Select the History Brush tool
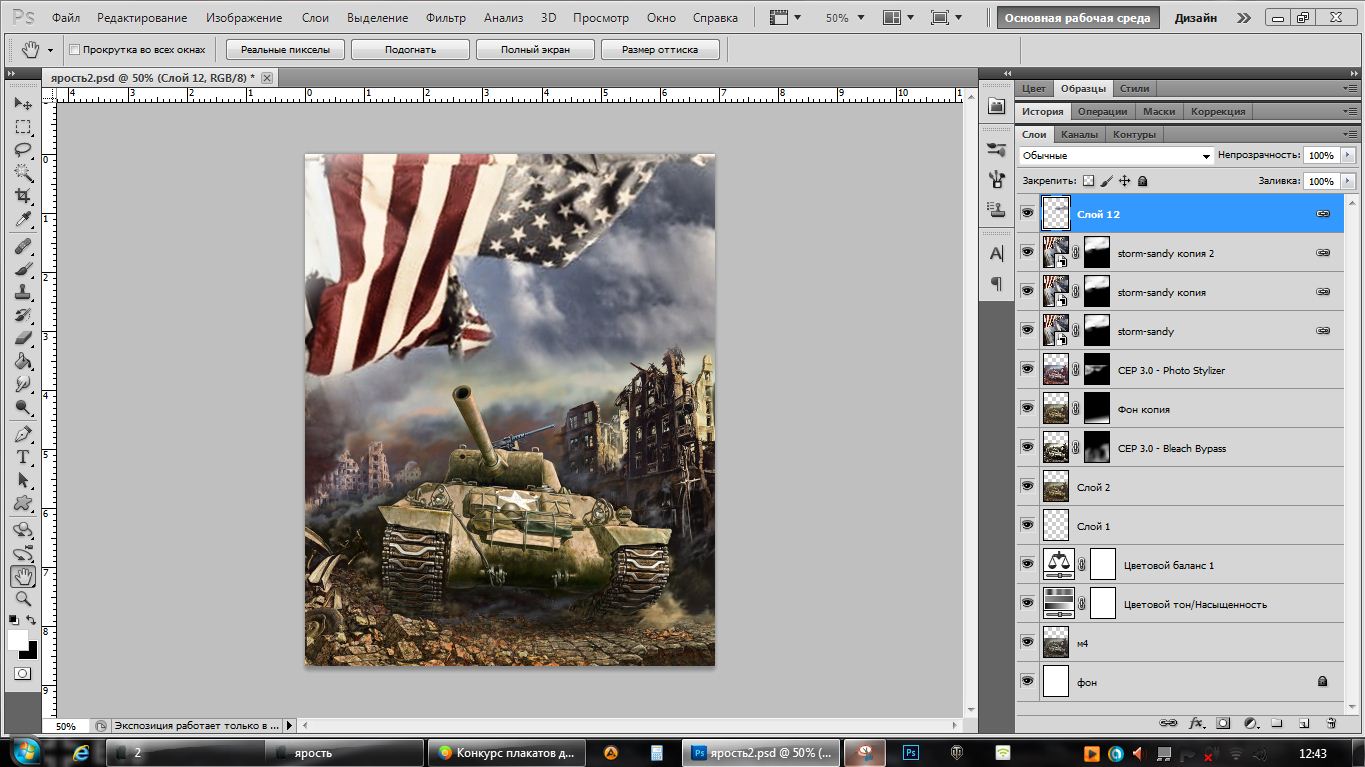This screenshot has height=767, width=1365. pyautogui.click(x=23, y=315)
